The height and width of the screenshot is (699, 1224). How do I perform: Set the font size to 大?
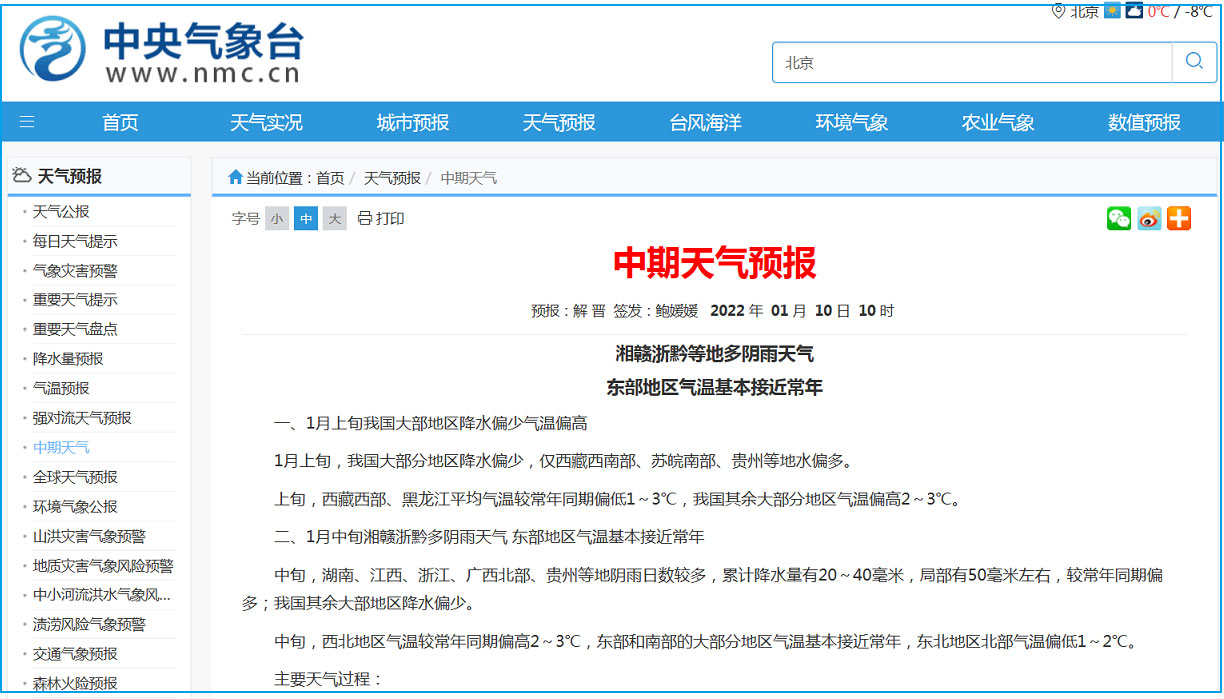(335, 218)
